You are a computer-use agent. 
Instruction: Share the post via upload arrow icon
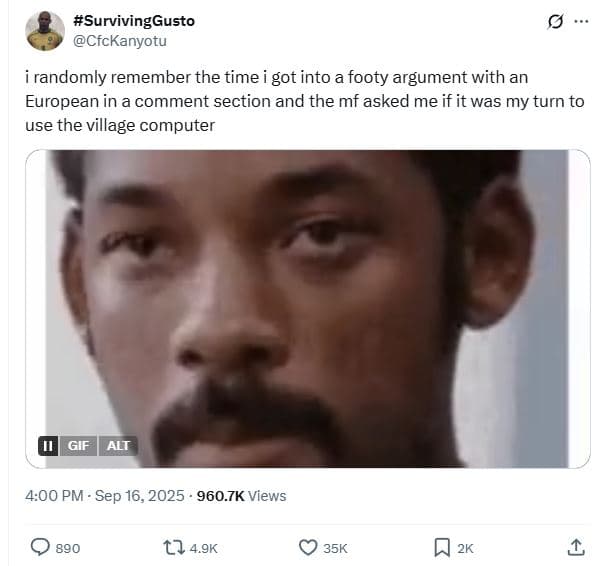click(576, 547)
